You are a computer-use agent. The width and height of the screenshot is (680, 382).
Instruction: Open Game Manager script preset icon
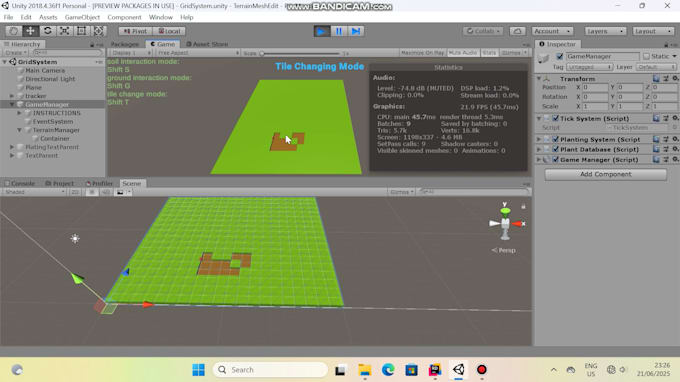pyautogui.click(x=666, y=160)
